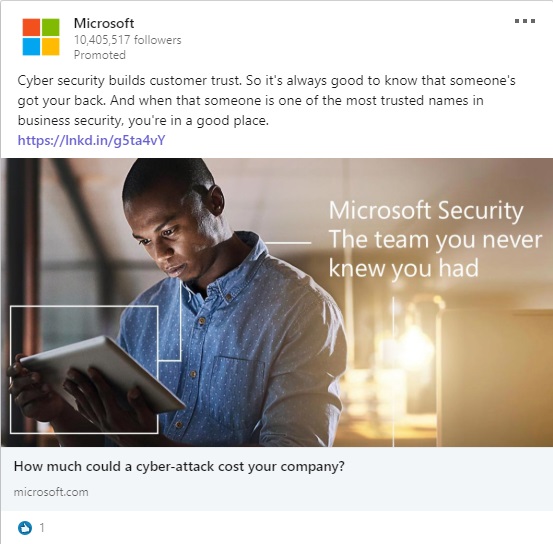Click the Microsoft Security ad image
The width and height of the screenshot is (553, 544).
tap(276, 302)
